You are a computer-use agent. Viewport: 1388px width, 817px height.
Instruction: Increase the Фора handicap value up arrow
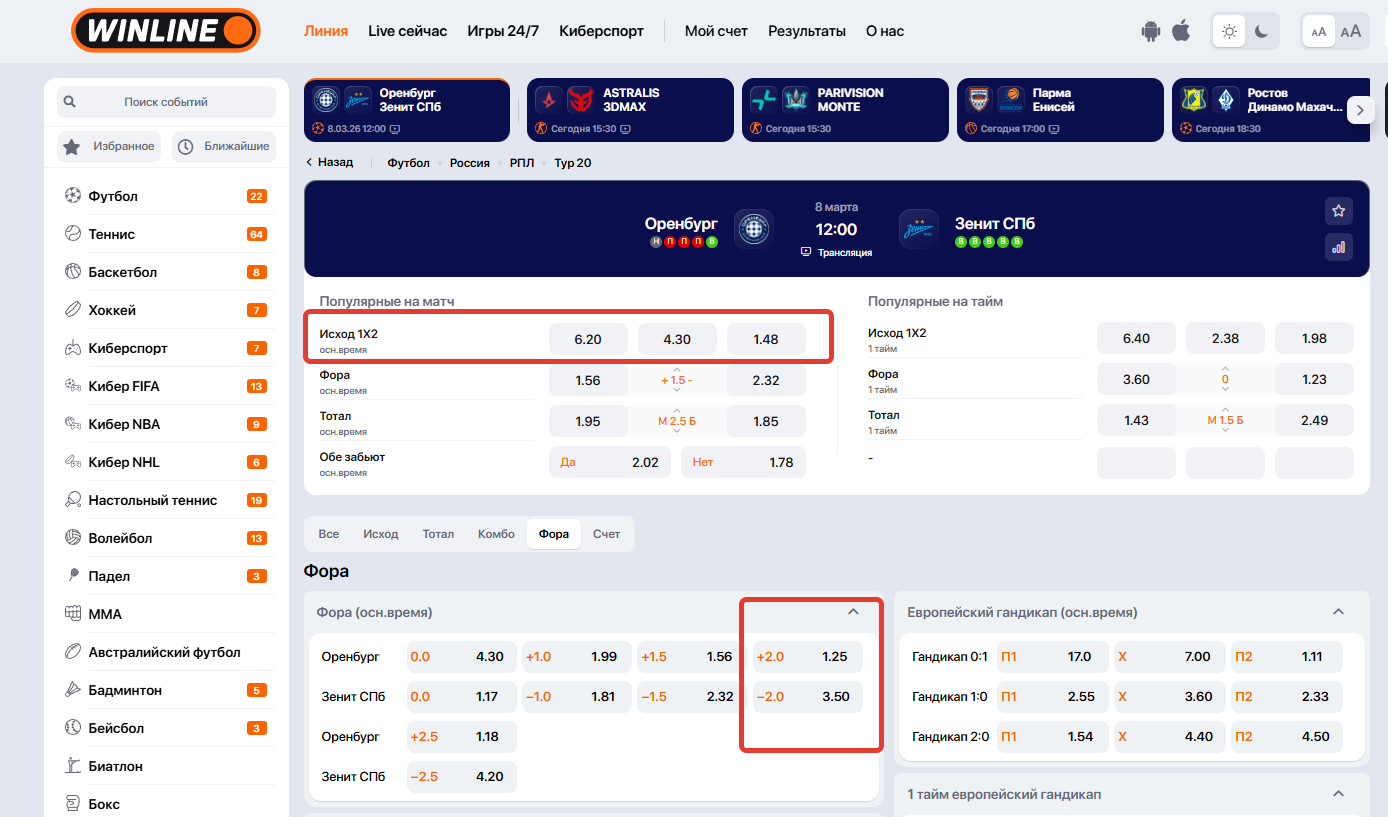pos(677,370)
